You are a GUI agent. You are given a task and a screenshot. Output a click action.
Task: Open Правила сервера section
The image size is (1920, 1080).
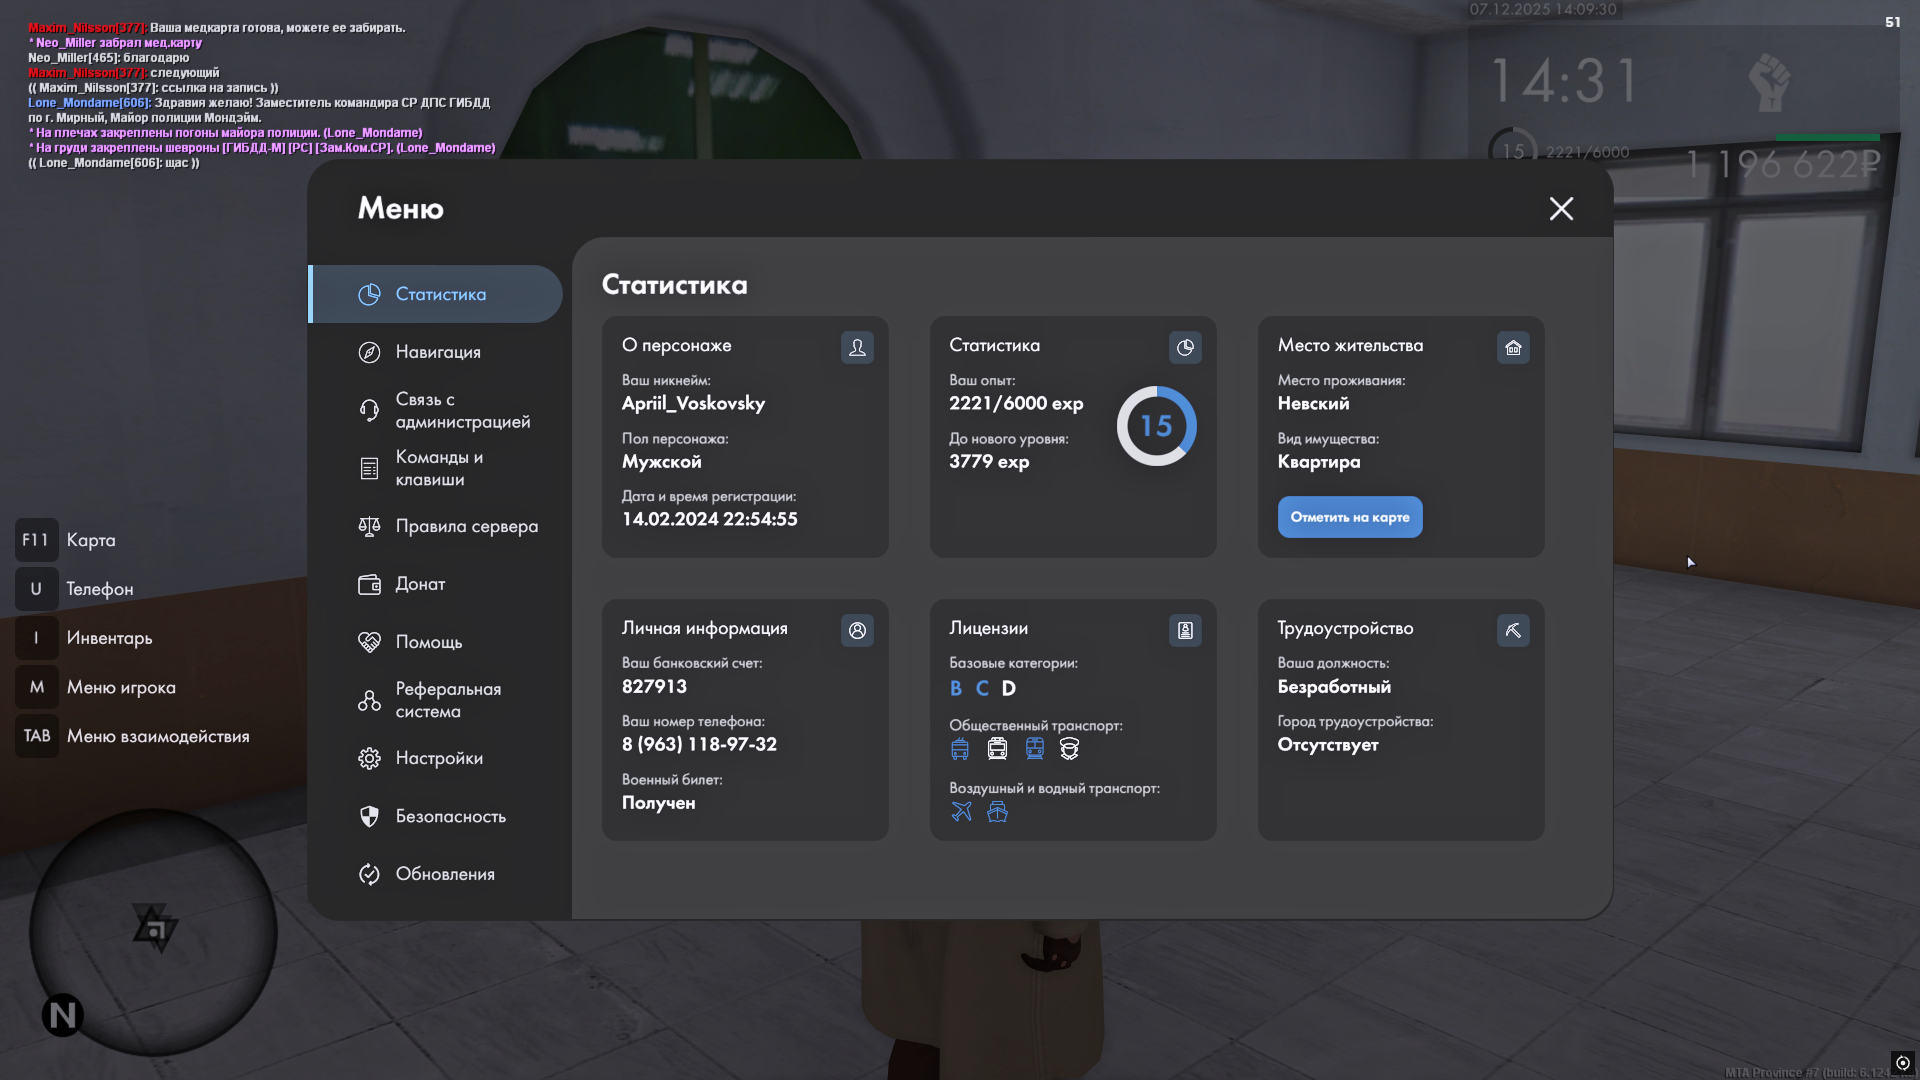point(465,526)
